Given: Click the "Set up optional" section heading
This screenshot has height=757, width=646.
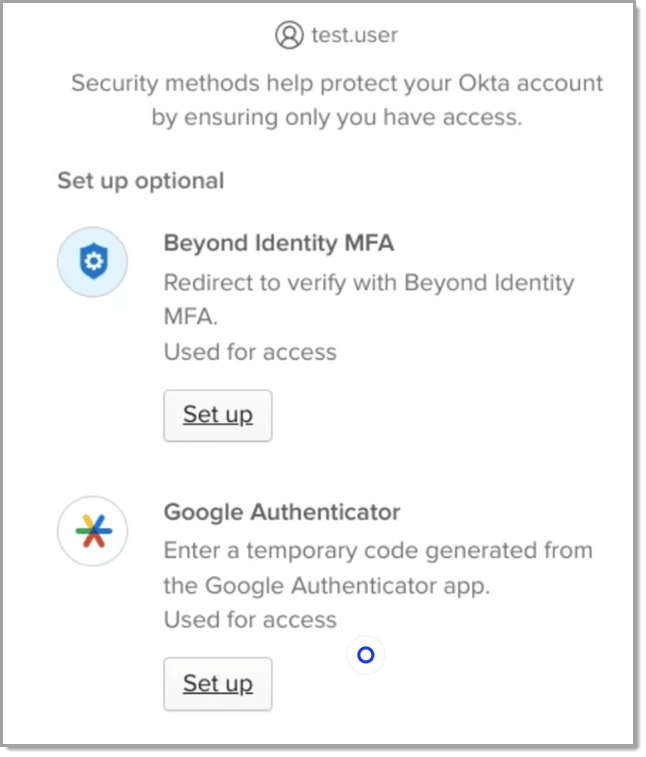Looking at the screenshot, I should [x=140, y=181].
